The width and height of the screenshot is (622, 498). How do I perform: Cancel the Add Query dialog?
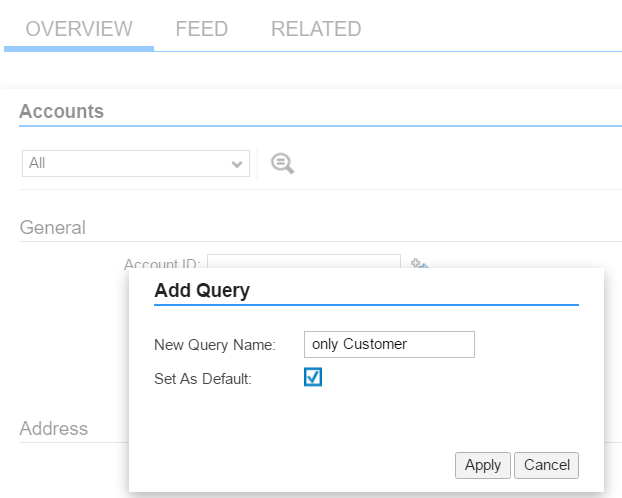pos(547,465)
